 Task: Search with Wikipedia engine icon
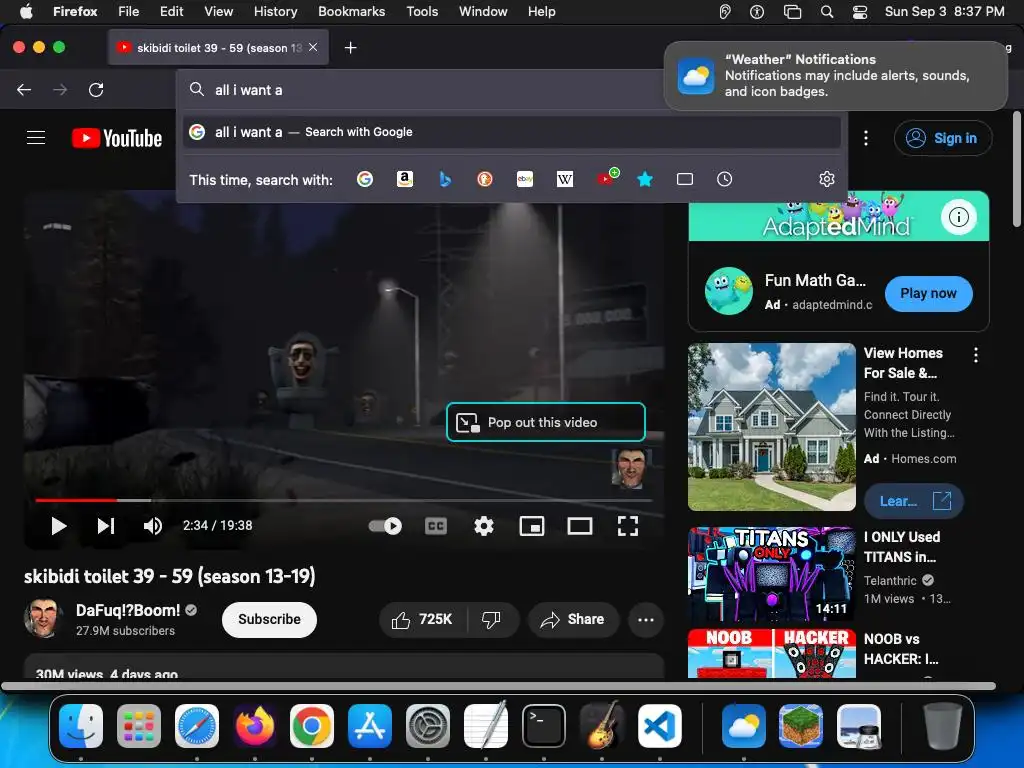coord(565,179)
